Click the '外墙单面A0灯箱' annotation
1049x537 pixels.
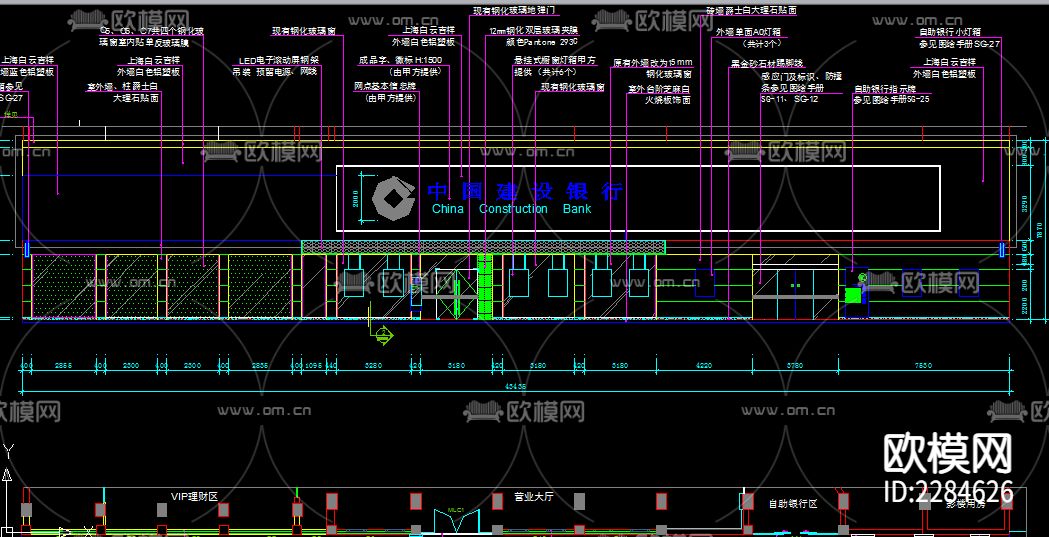pos(748,31)
